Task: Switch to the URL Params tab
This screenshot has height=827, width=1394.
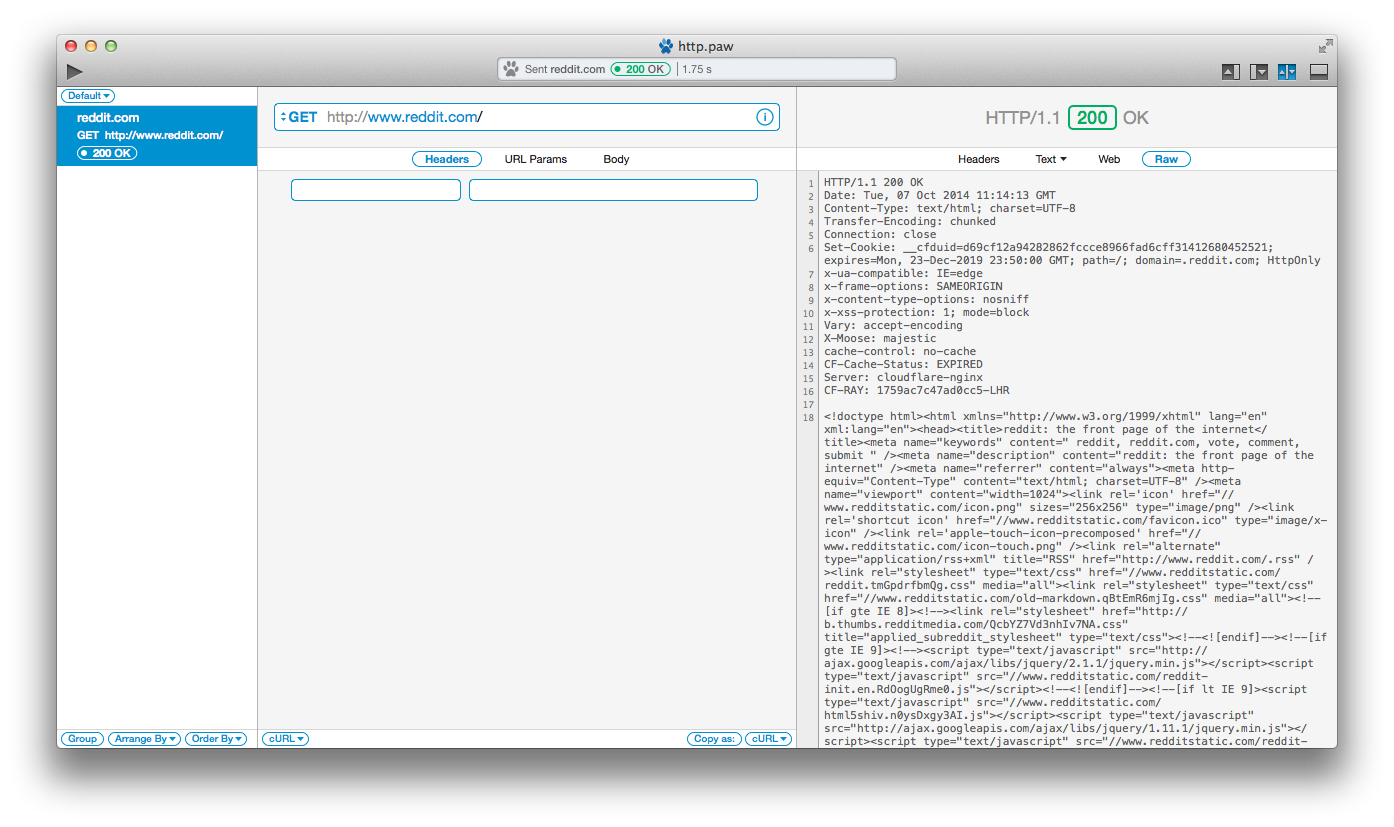Action: 535,159
